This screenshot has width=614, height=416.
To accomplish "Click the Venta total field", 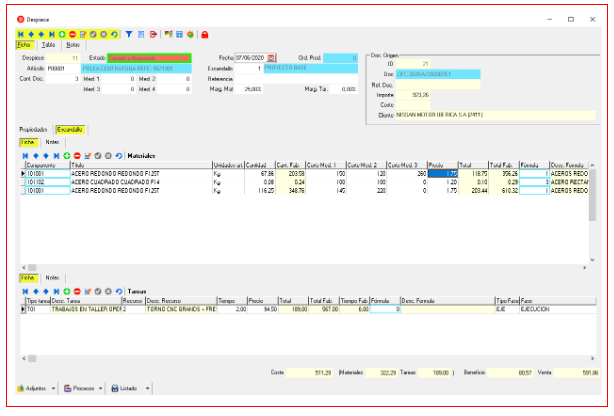I will click(576, 373).
